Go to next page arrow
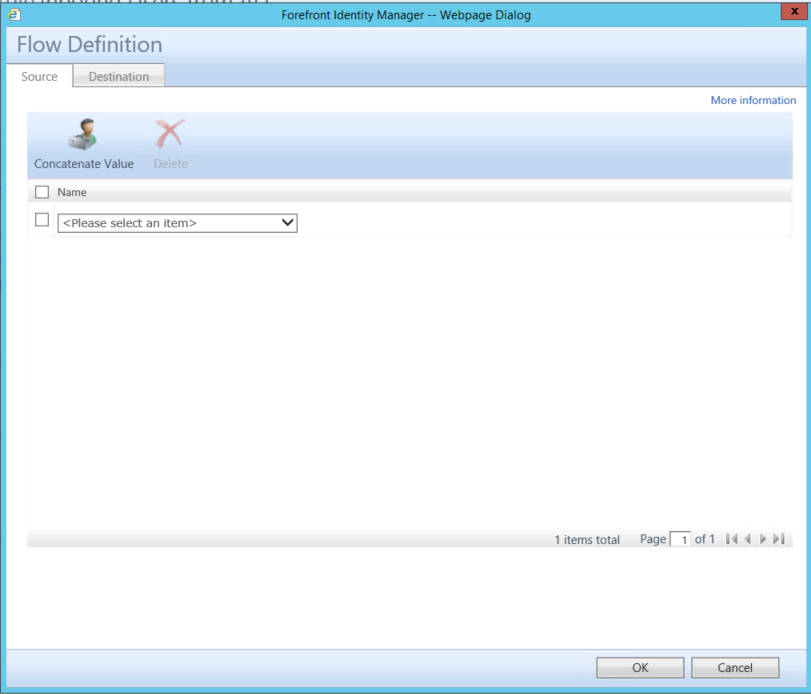This screenshot has width=811, height=694. tap(763, 539)
